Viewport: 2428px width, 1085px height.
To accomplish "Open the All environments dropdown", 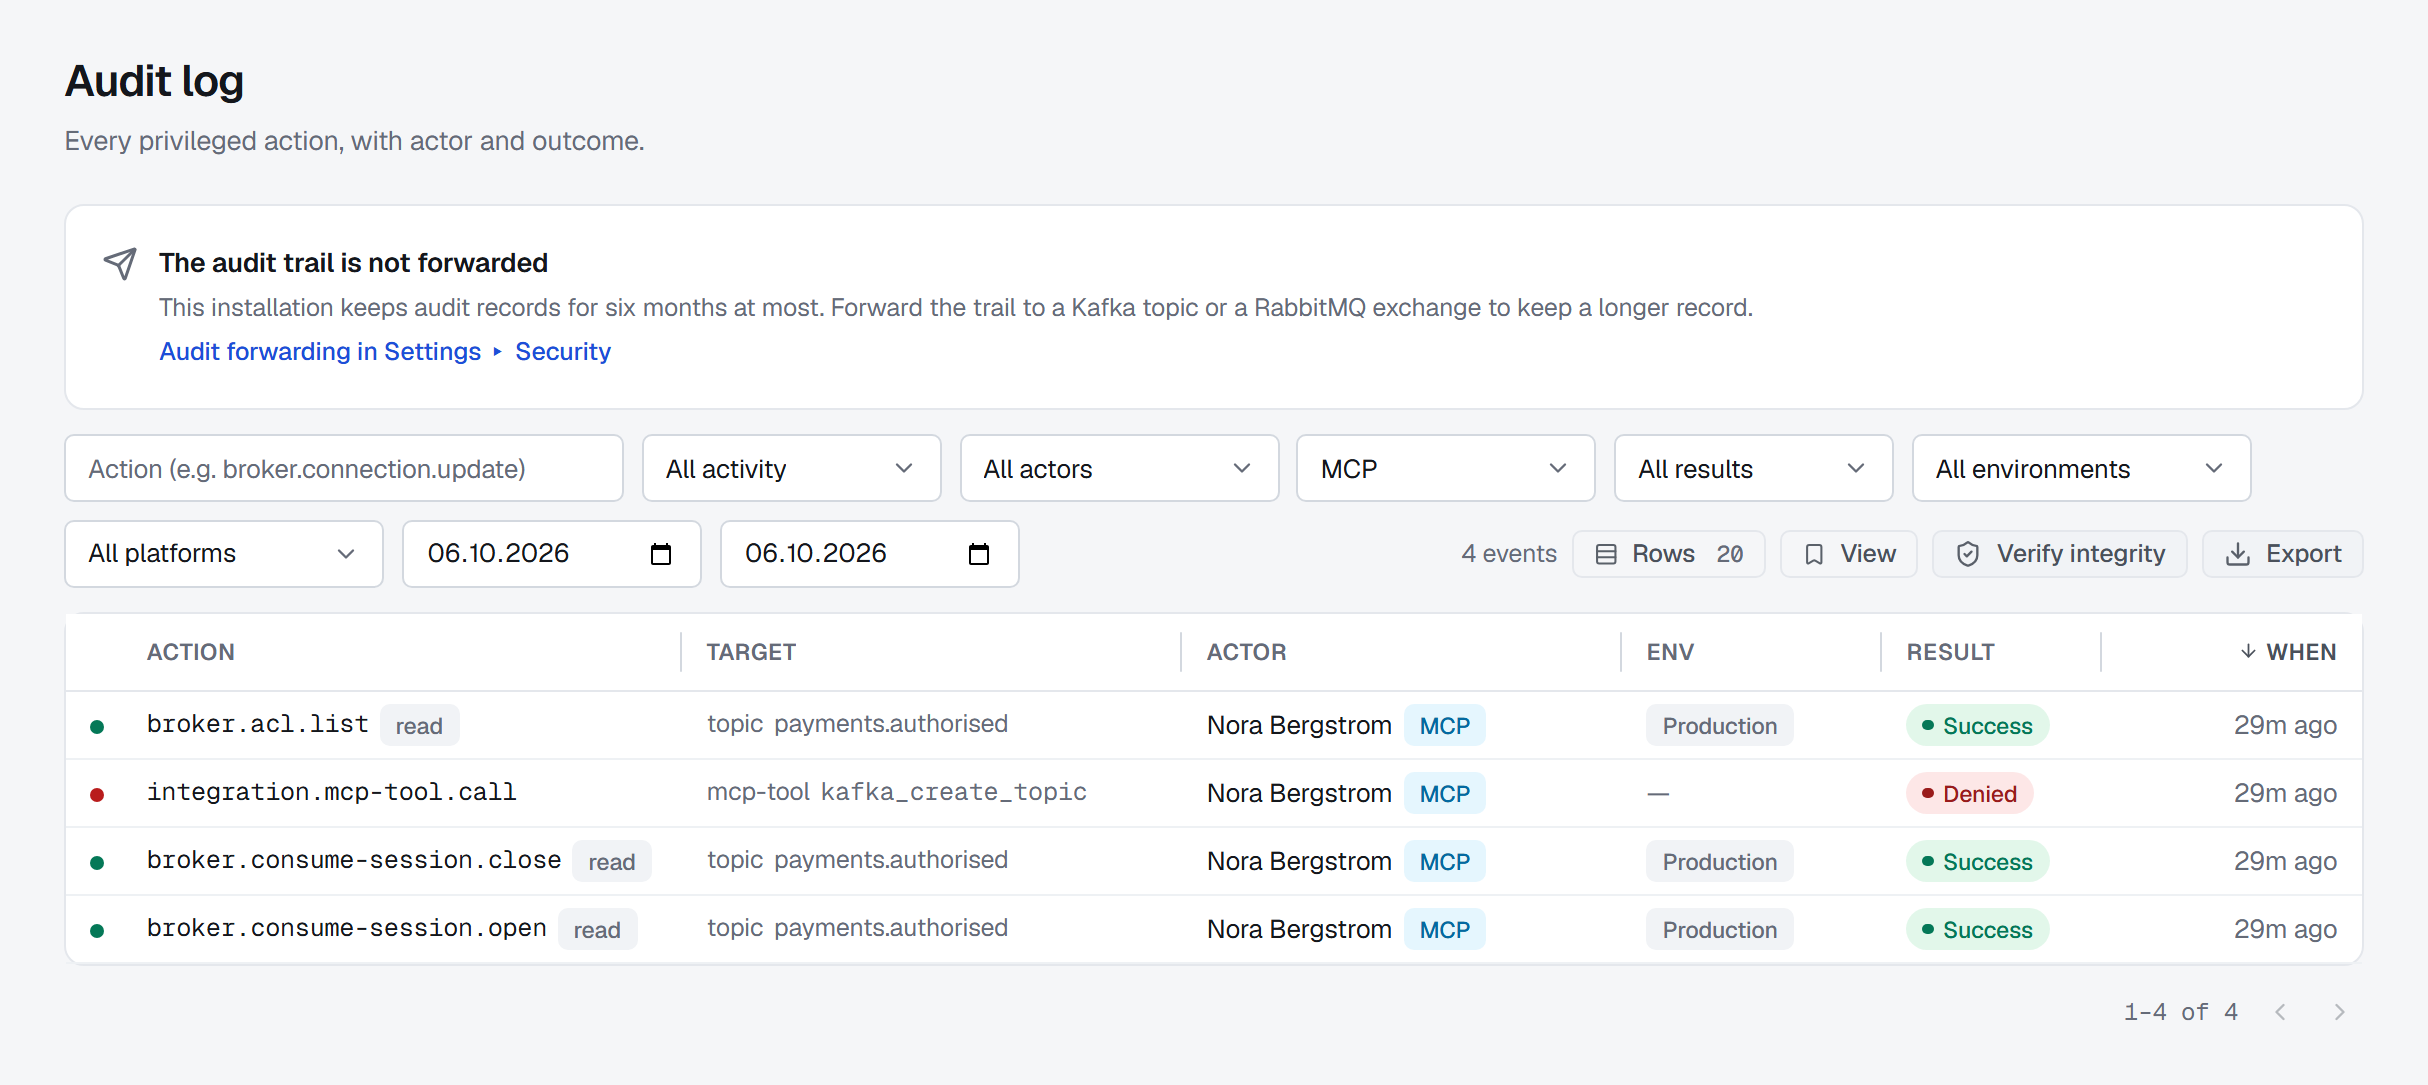I will (x=2081, y=468).
